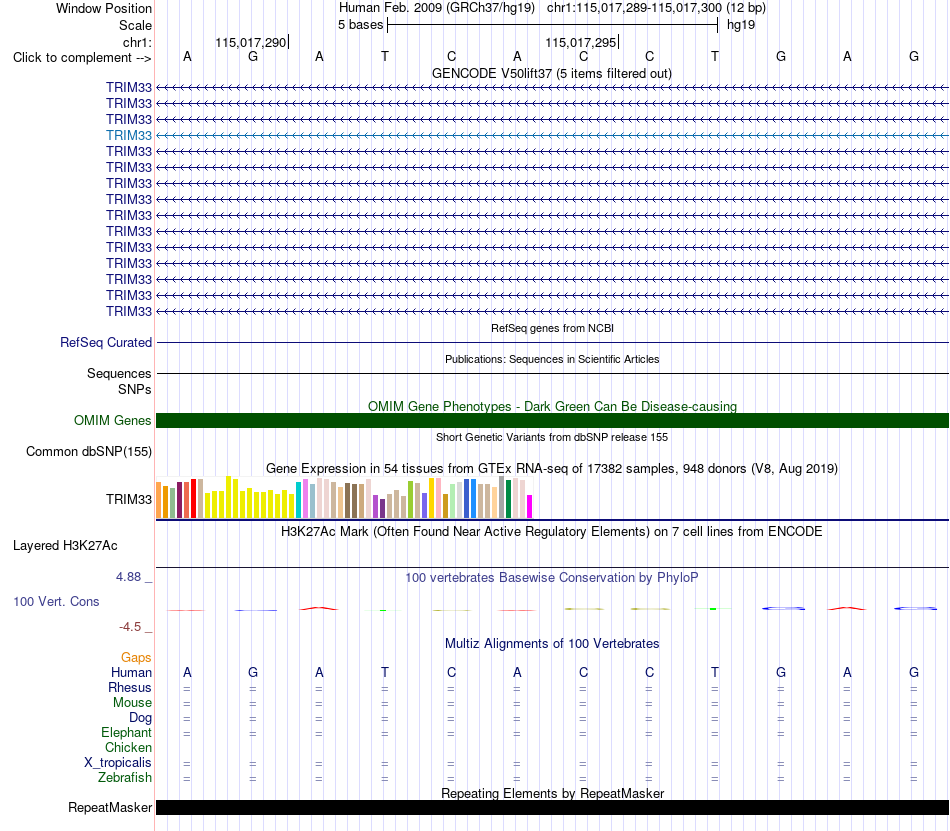The height and width of the screenshot is (831, 950).
Task: Click the 'X_tropicalis' alignment row label
Action: (118, 763)
